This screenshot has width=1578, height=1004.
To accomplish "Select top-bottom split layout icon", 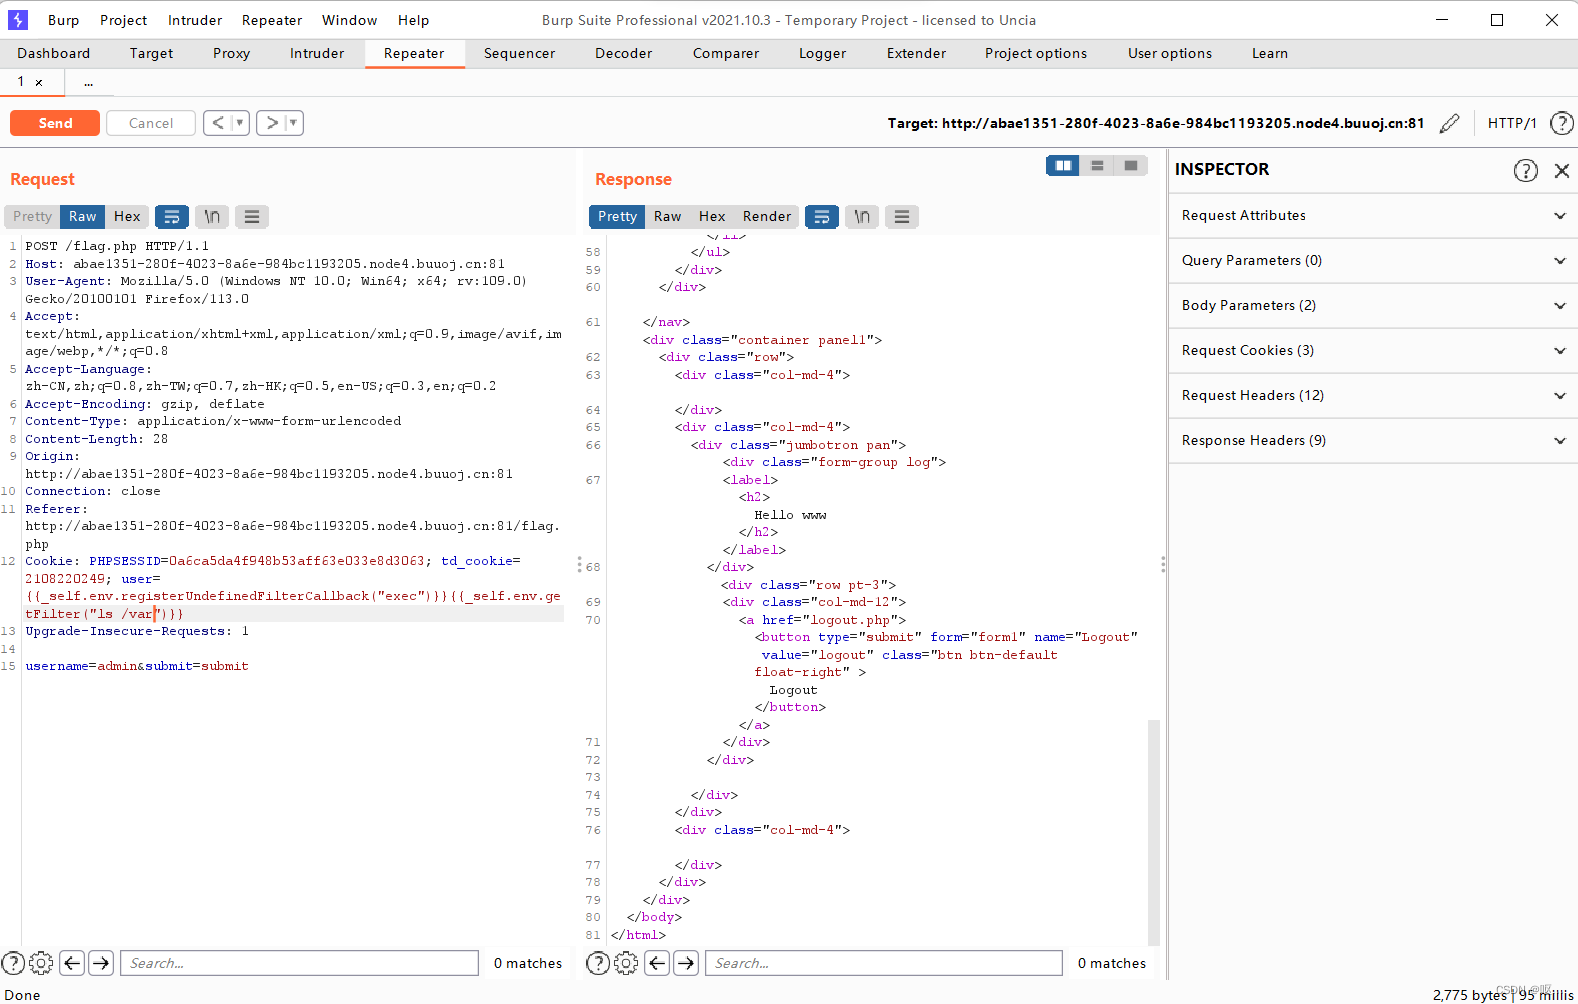I will tap(1097, 165).
